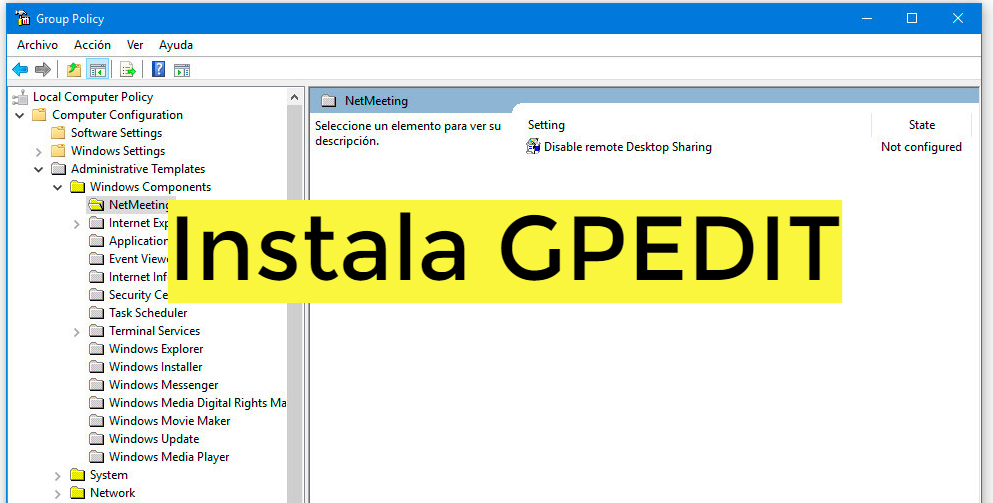Select the Event Viewer tree item
The width and height of the screenshot is (993, 503).
138,258
